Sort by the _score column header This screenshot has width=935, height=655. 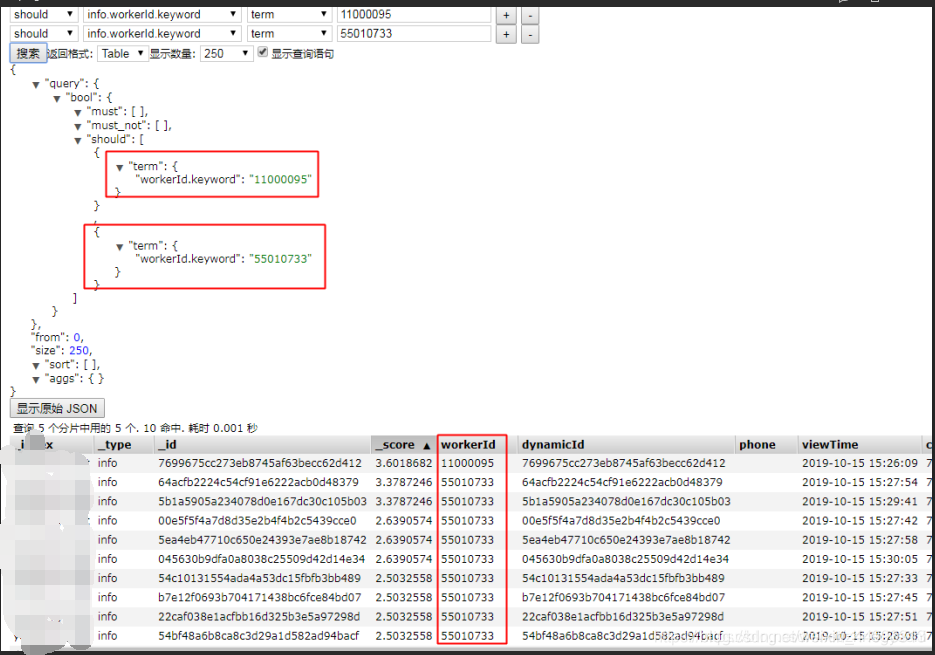(x=403, y=444)
